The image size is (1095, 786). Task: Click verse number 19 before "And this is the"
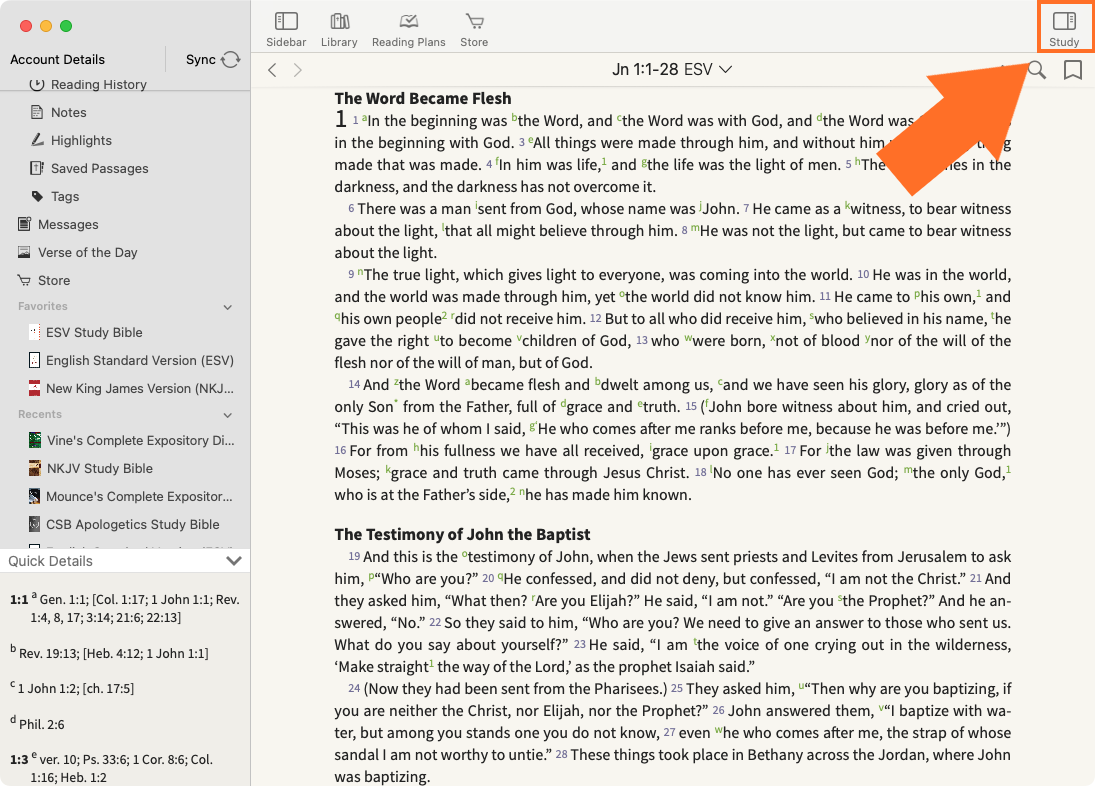[354, 557]
